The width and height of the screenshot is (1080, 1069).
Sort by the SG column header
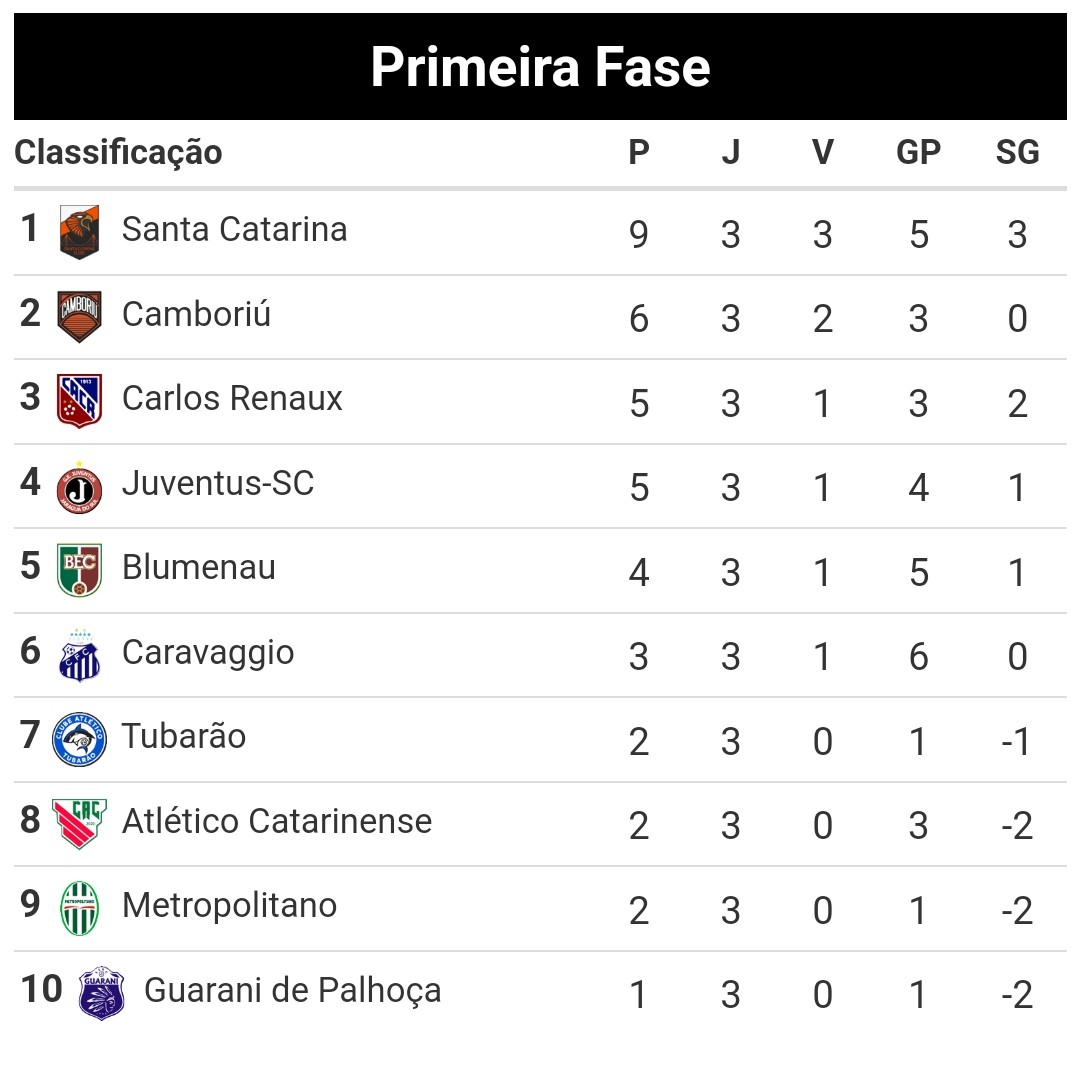click(1017, 153)
